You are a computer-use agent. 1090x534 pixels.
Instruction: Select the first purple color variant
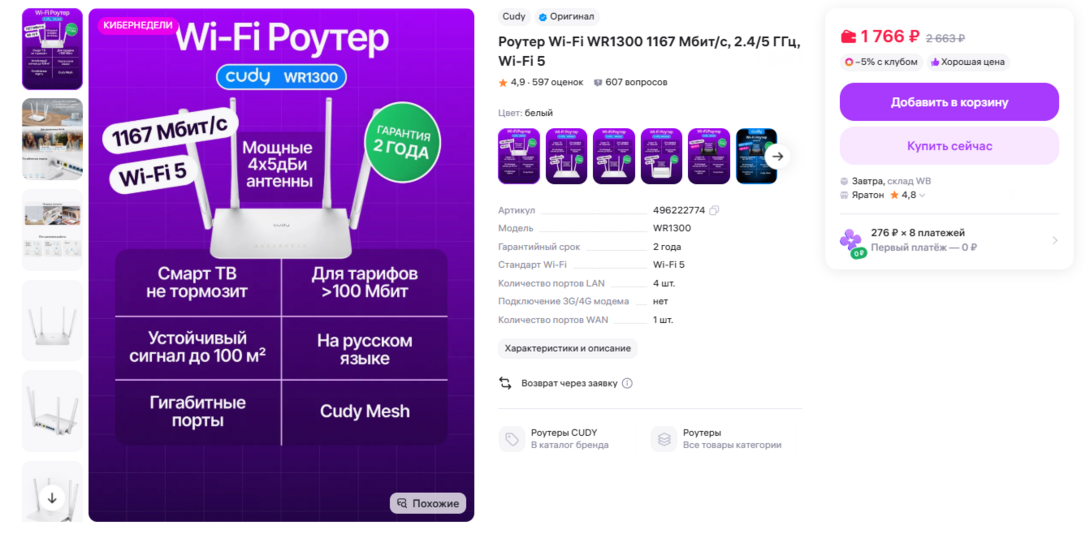tap(519, 156)
